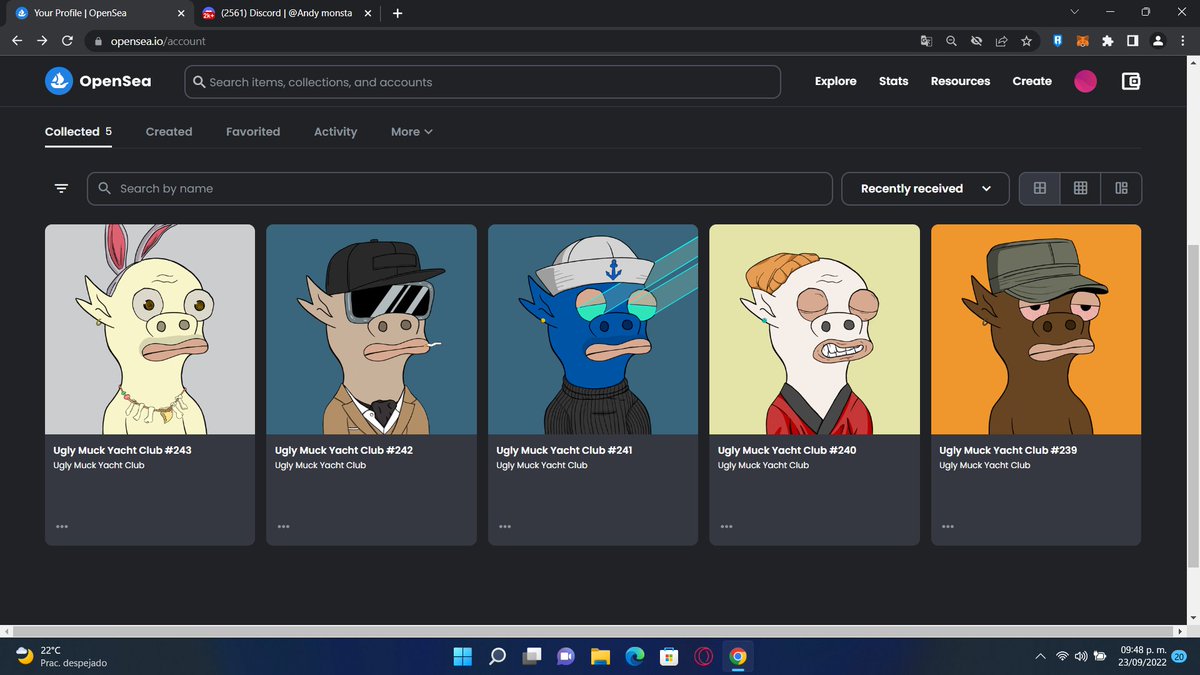Select the Favorited tab

(x=253, y=131)
